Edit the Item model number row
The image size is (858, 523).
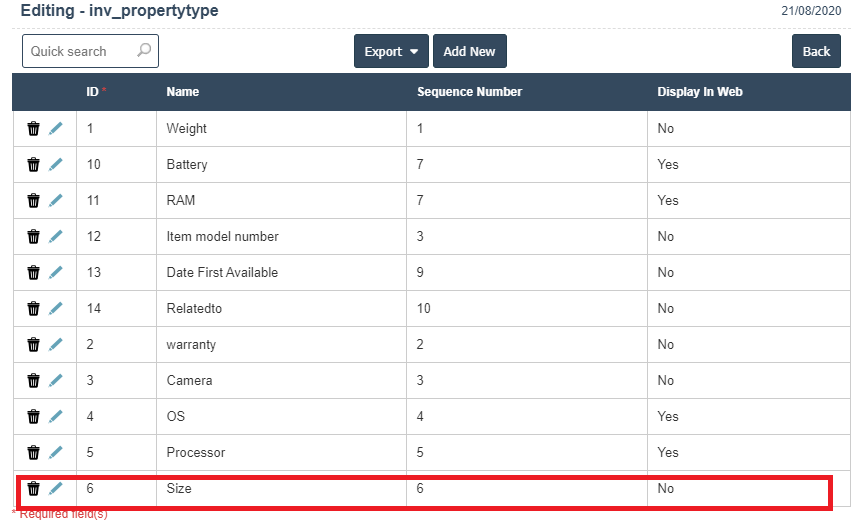56,236
